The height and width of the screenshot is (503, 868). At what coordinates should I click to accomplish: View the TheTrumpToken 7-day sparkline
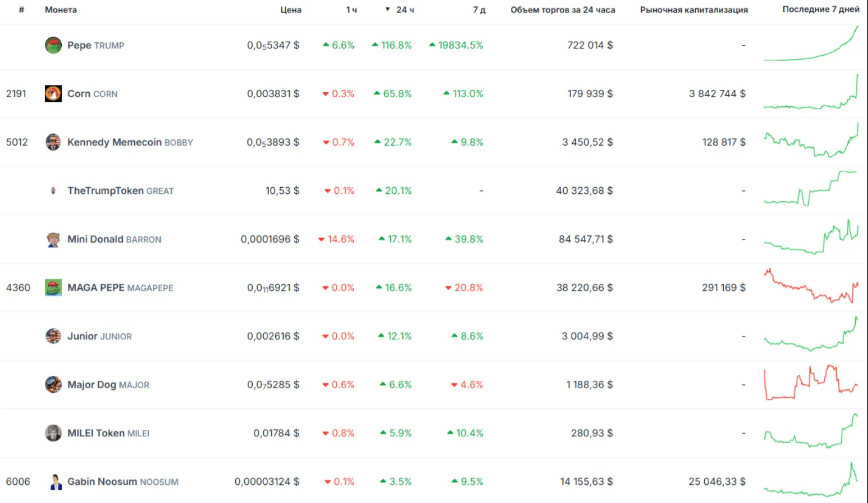tap(811, 188)
